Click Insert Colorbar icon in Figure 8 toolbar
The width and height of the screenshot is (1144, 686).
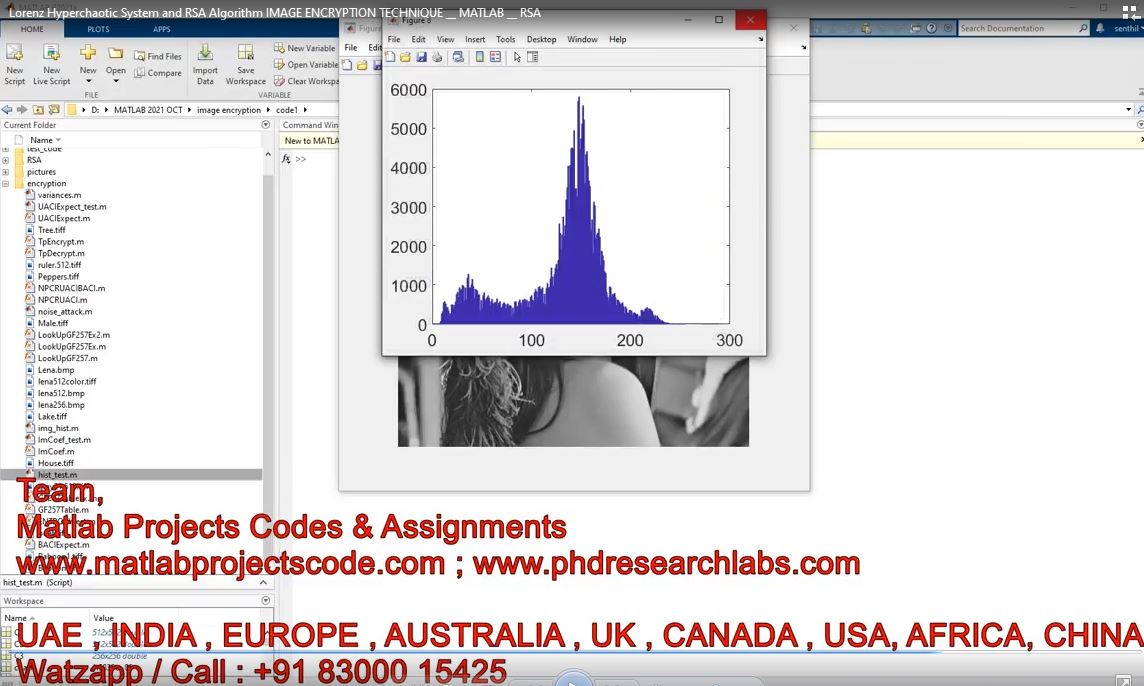(x=479, y=57)
